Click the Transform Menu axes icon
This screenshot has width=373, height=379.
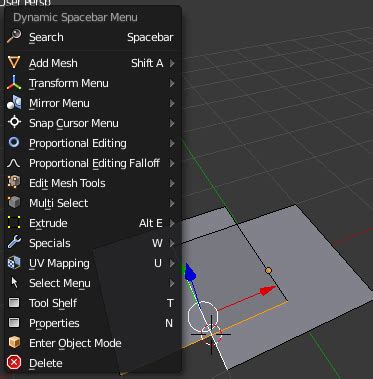[14, 83]
